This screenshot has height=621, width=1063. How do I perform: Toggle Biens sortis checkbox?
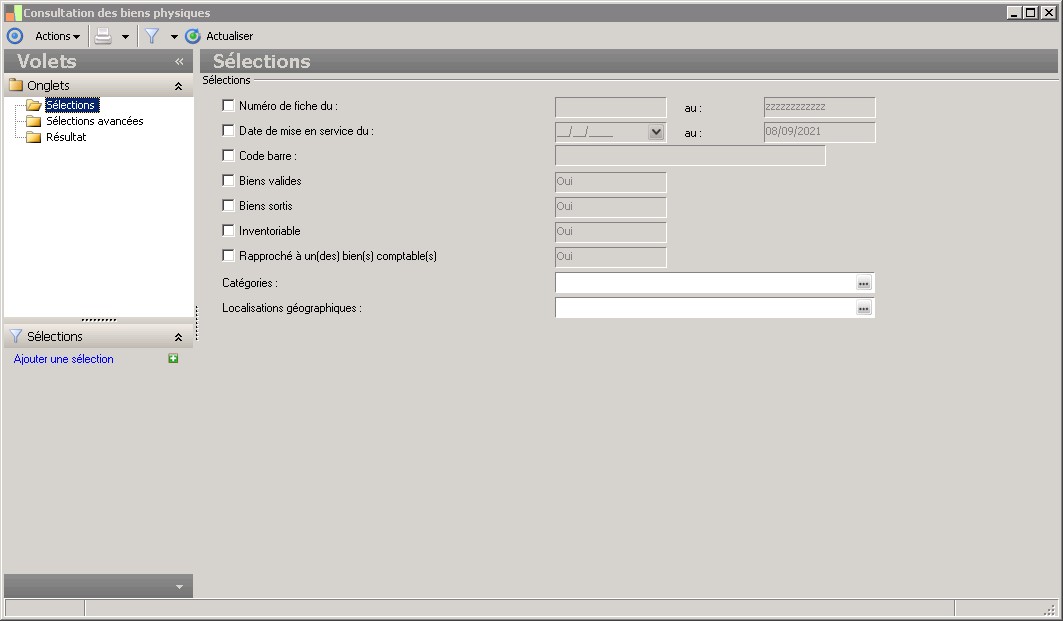[x=228, y=205]
